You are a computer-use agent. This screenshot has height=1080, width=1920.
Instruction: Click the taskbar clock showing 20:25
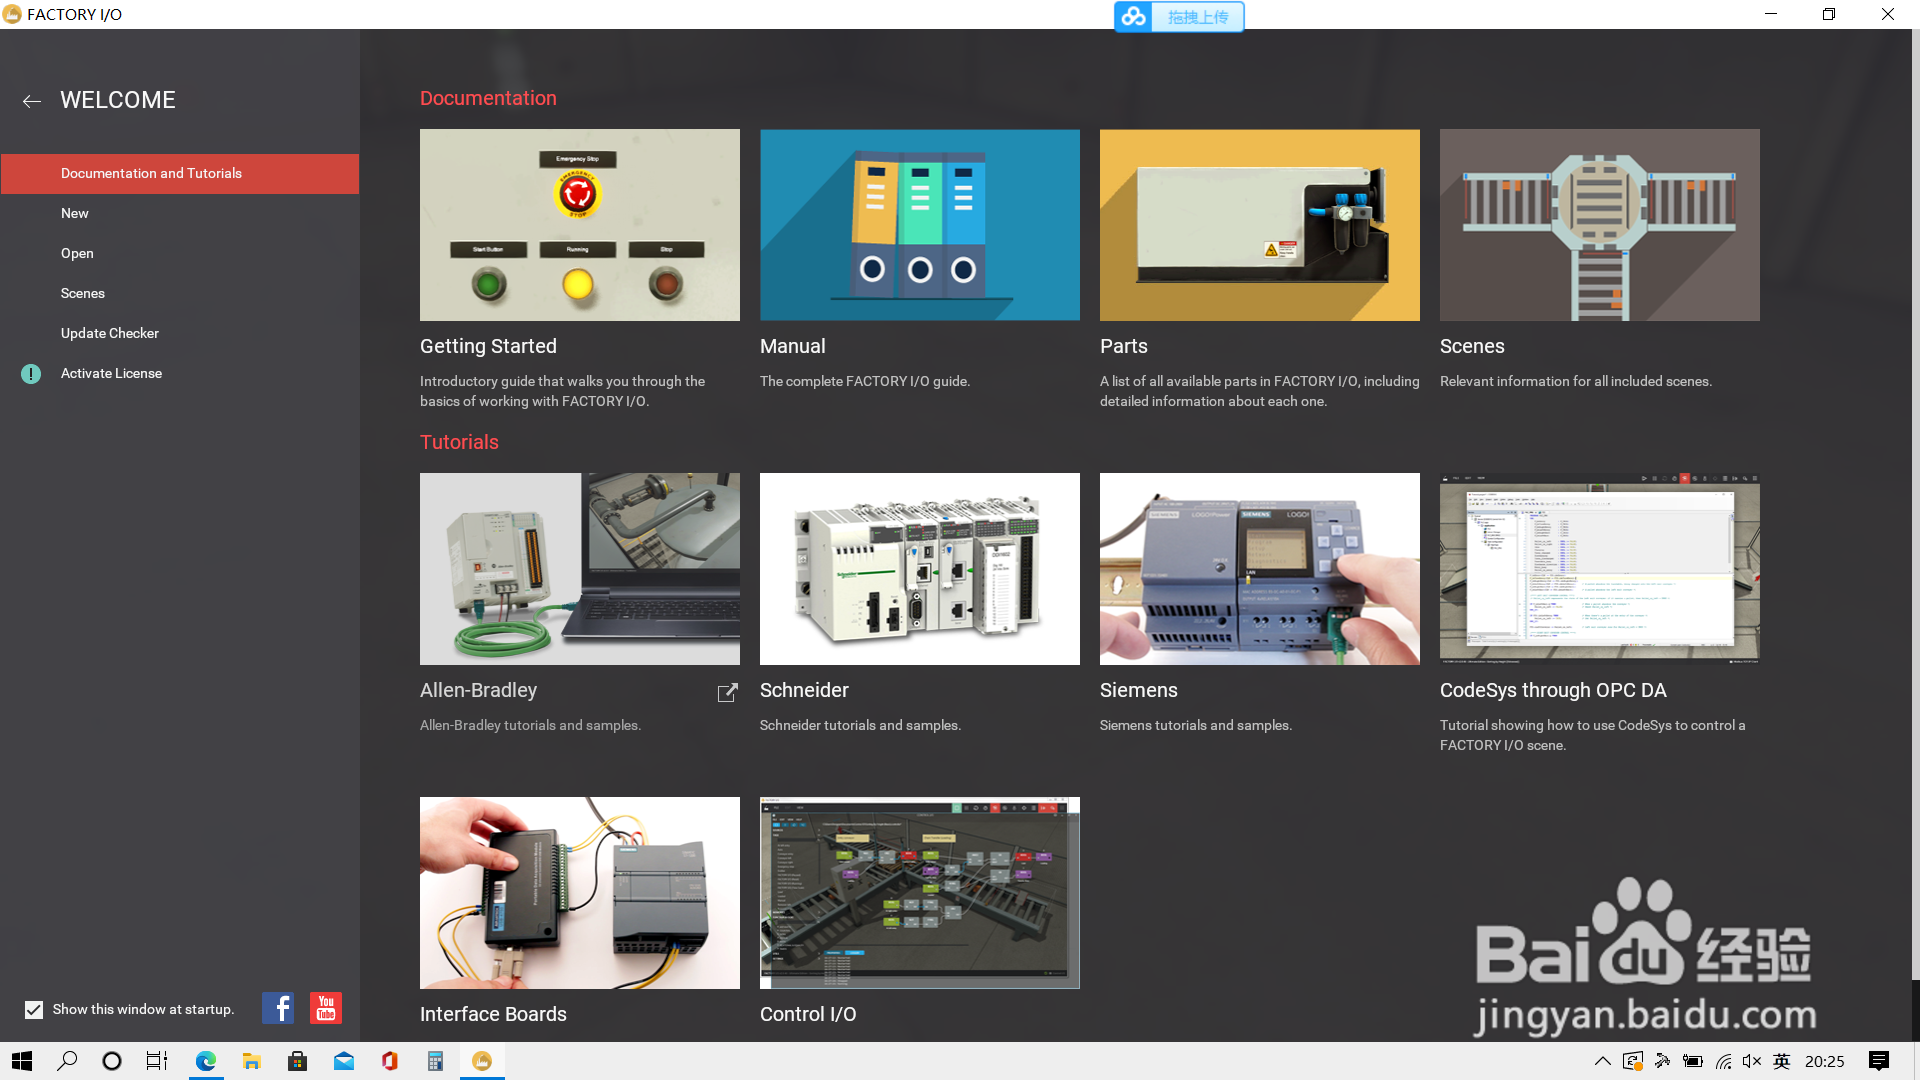[1824, 1061]
